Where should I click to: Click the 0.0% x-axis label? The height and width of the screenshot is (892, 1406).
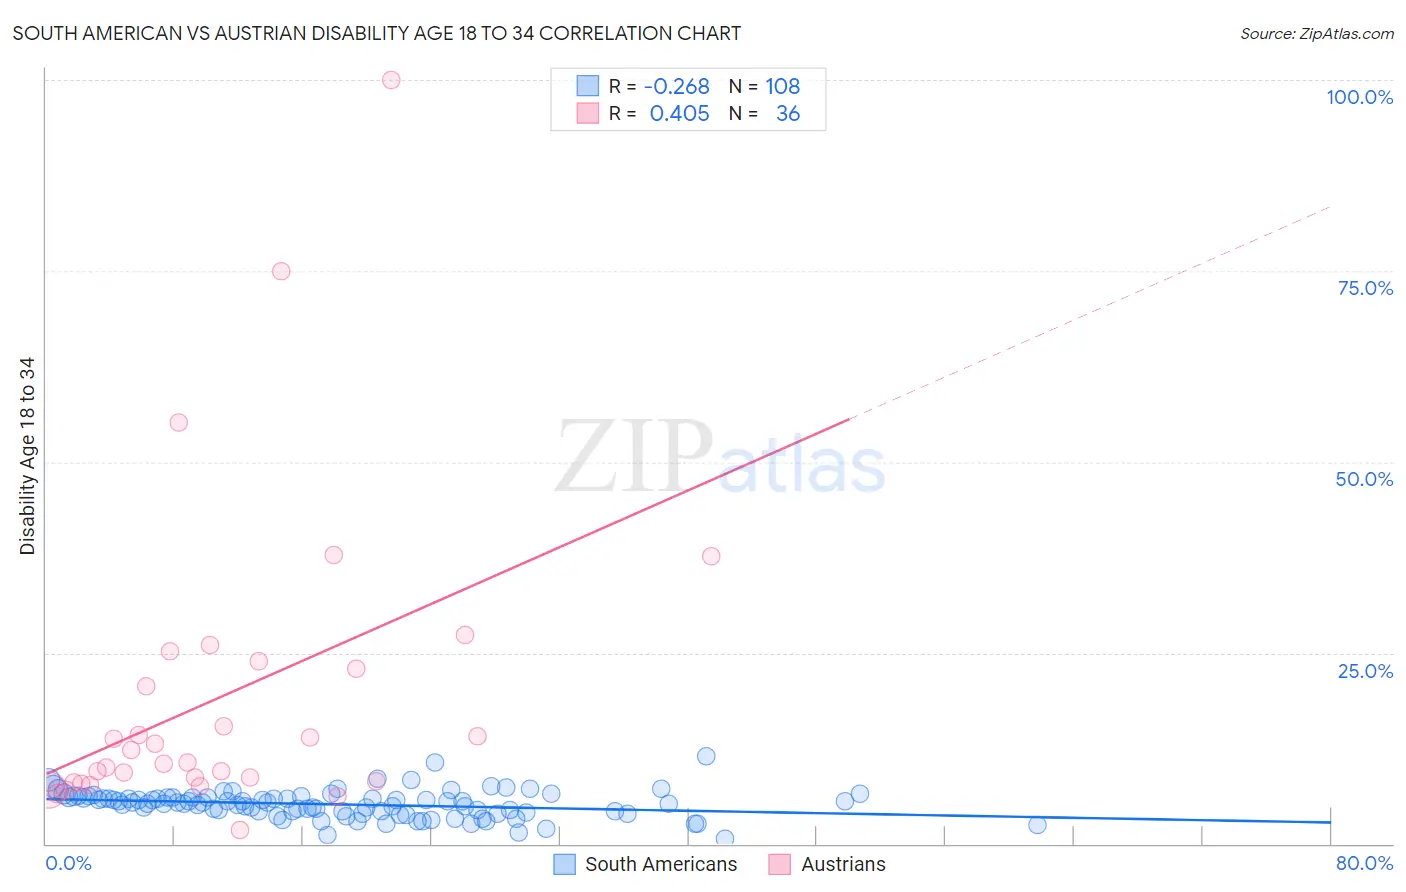point(68,863)
